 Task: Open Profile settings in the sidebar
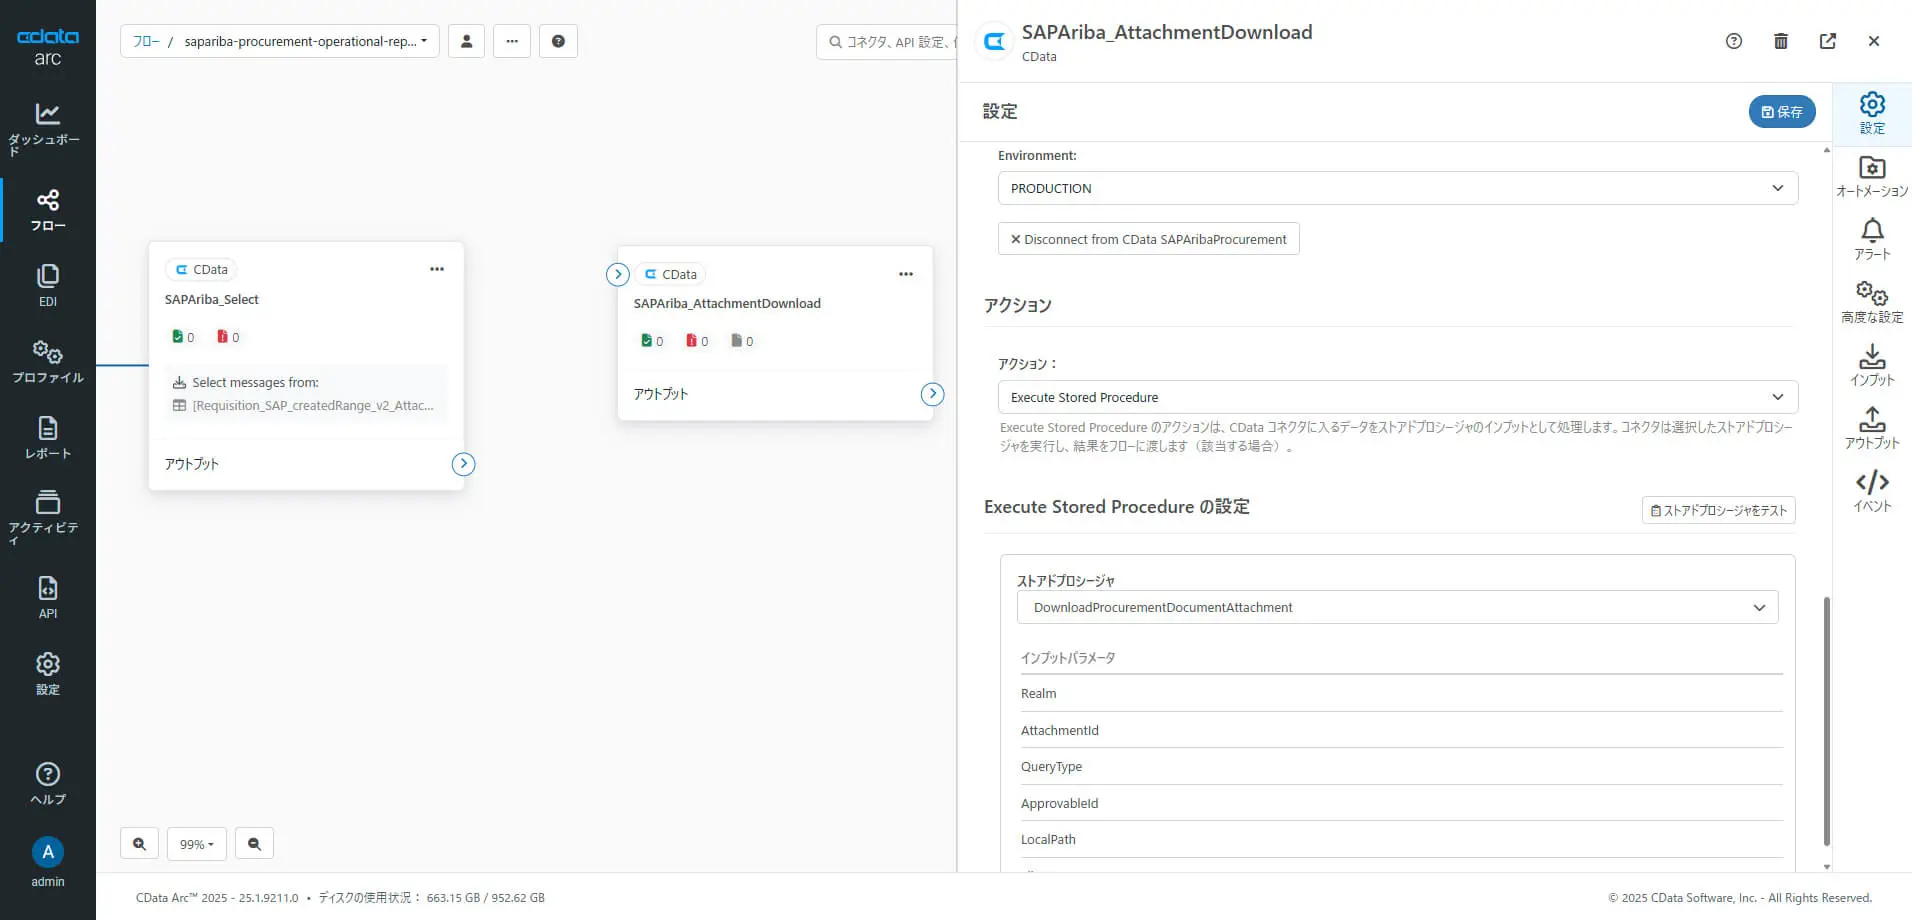coord(47,362)
